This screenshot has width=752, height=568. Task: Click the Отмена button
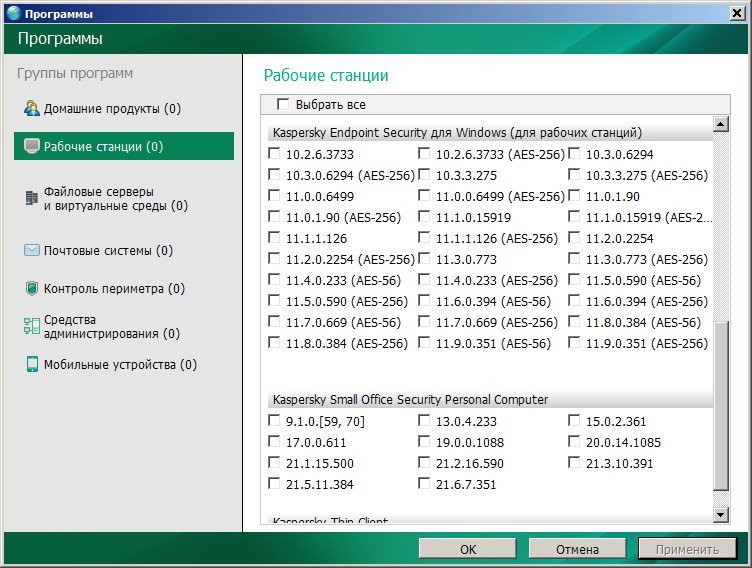pos(577,549)
